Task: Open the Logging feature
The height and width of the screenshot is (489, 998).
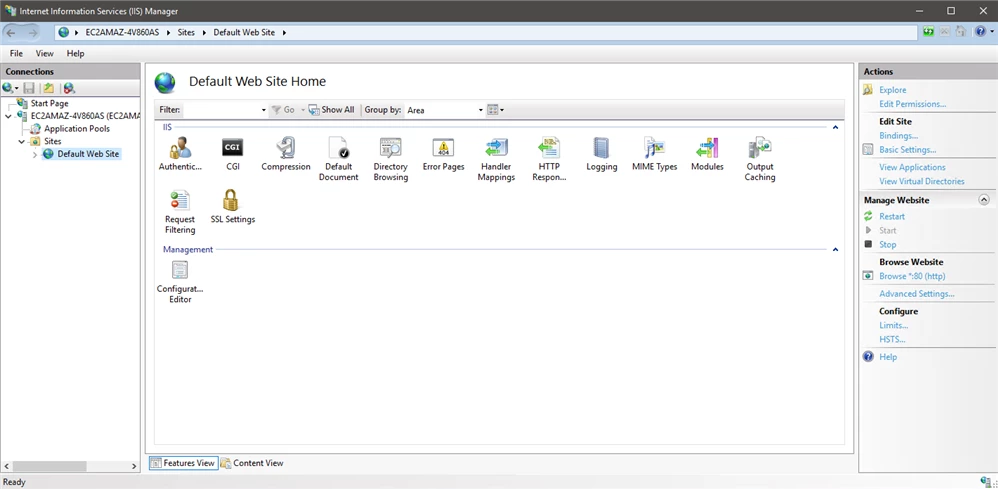Action: tap(601, 155)
